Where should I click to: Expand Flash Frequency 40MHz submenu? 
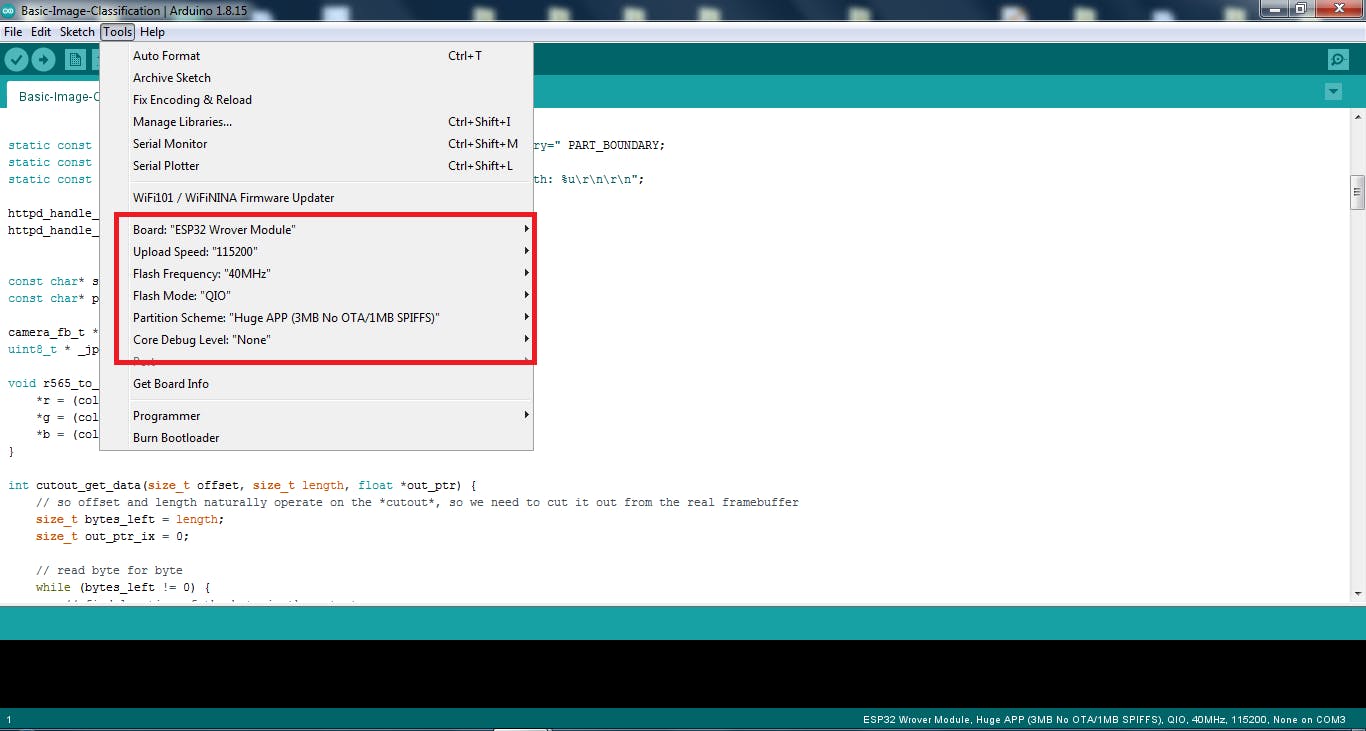(x=316, y=274)
